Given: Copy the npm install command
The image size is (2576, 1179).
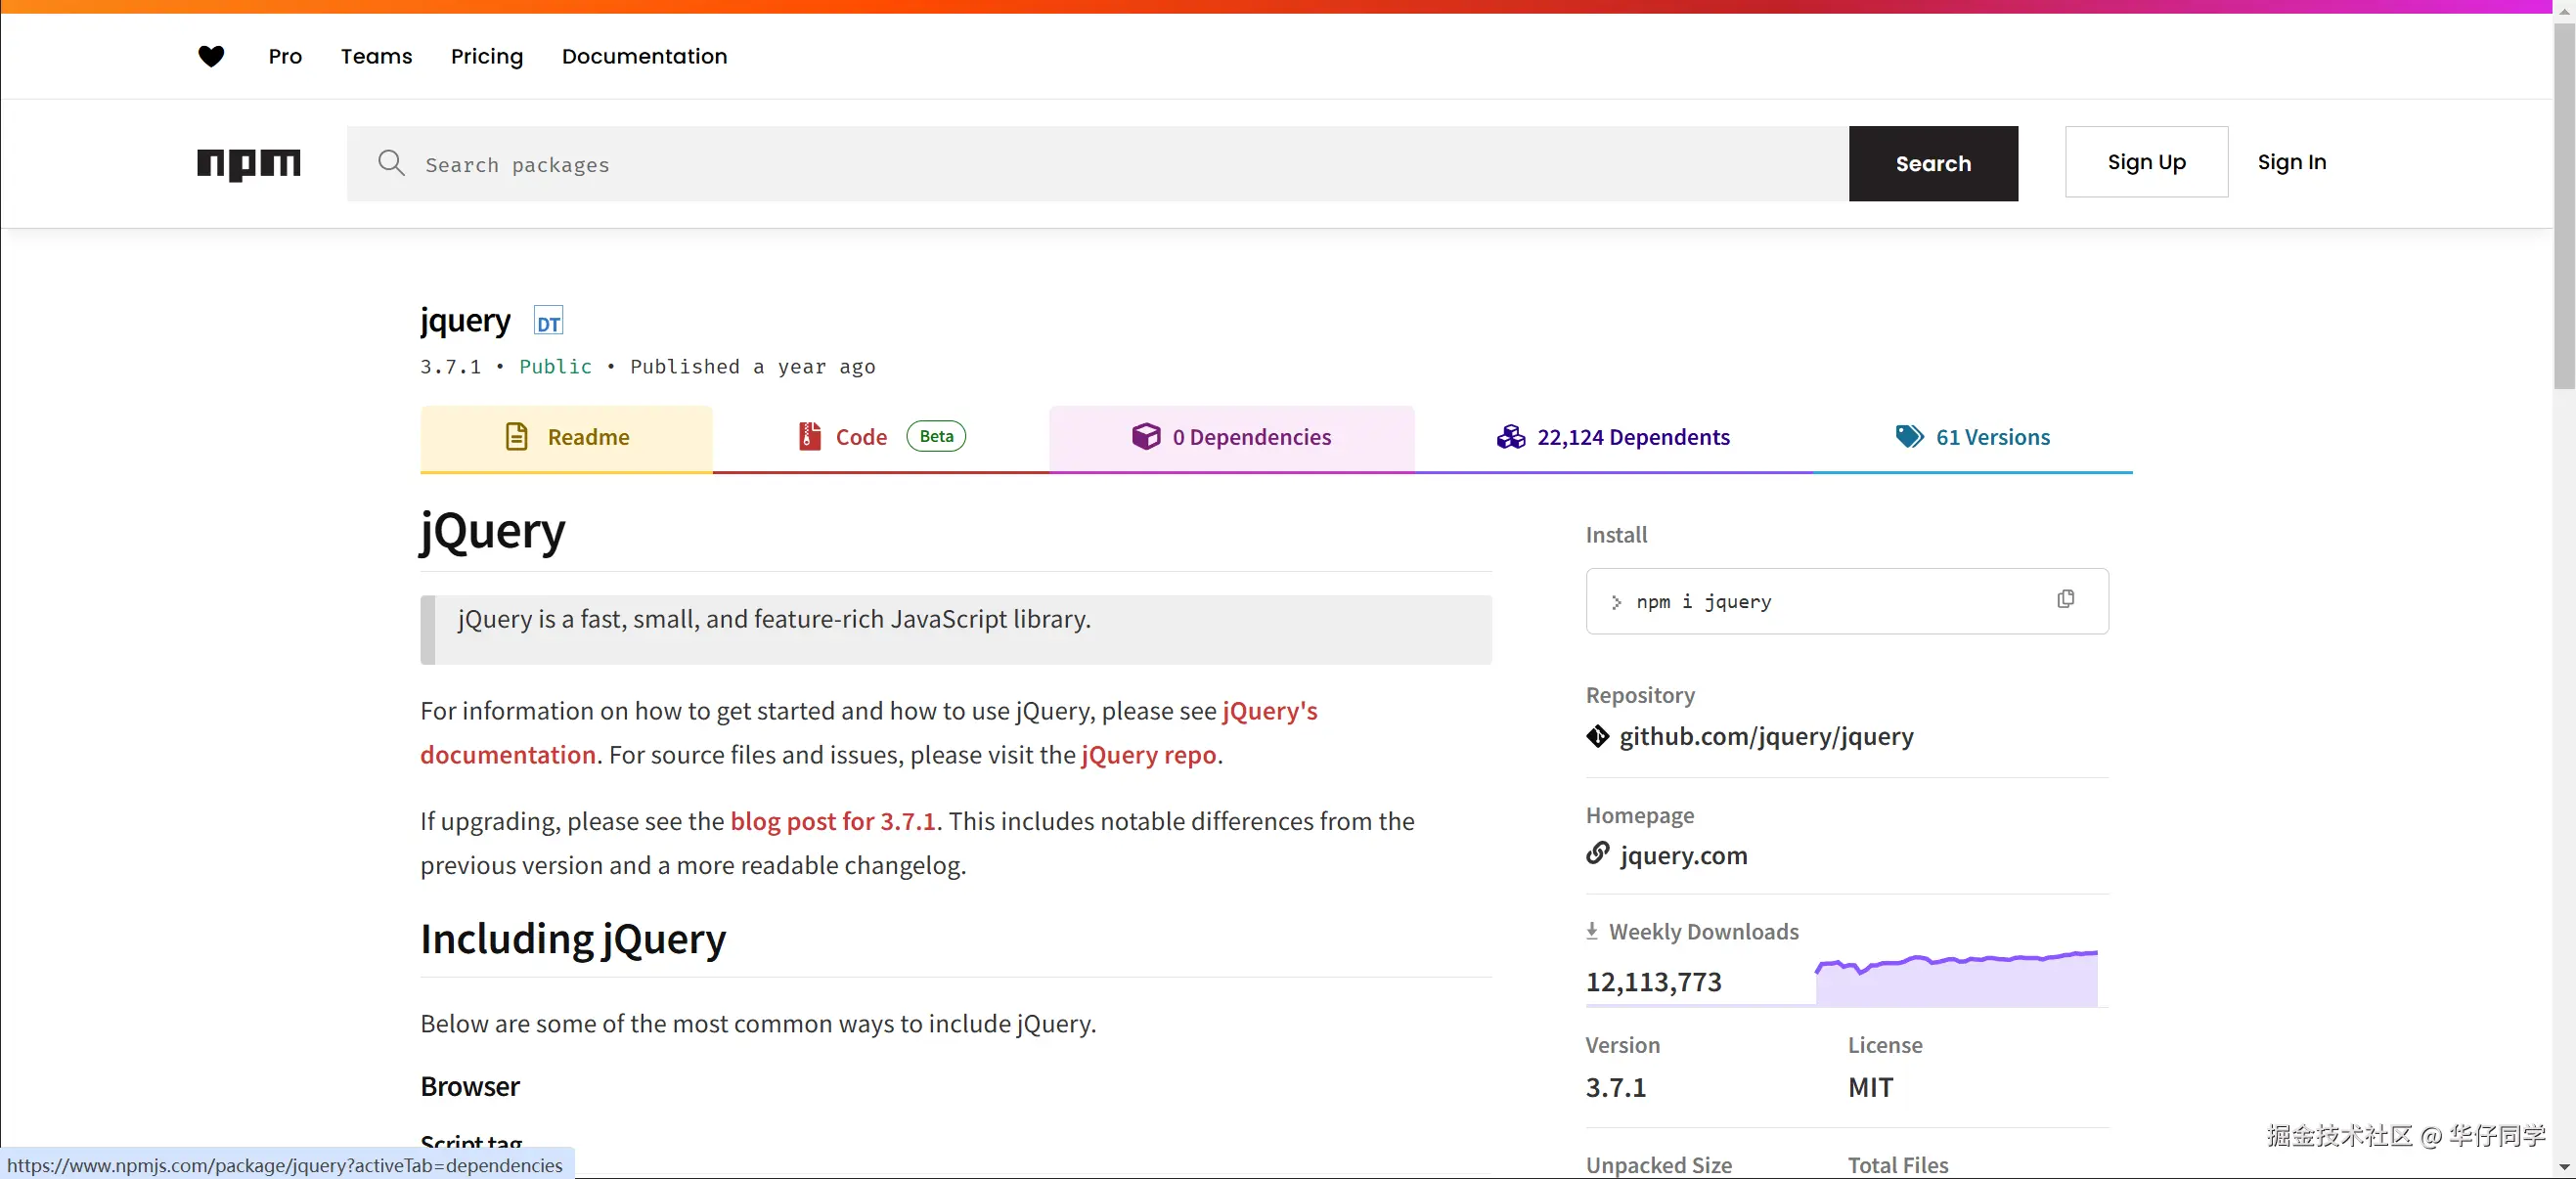Looking at the screenshot, I should 2065,599.
